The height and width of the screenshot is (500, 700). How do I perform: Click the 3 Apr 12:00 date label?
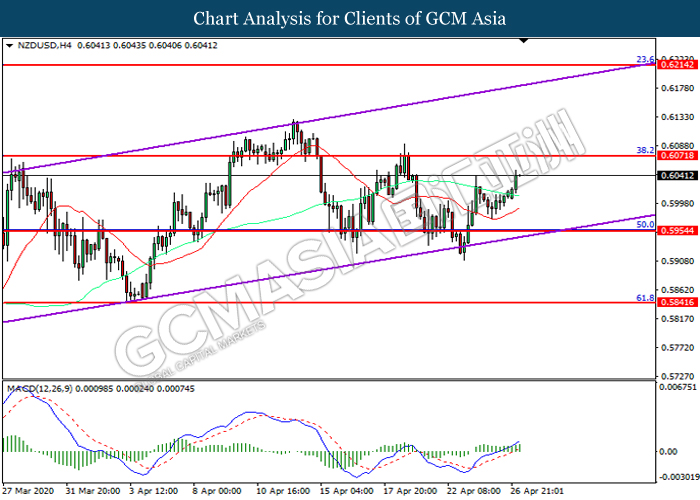[154, 491]
